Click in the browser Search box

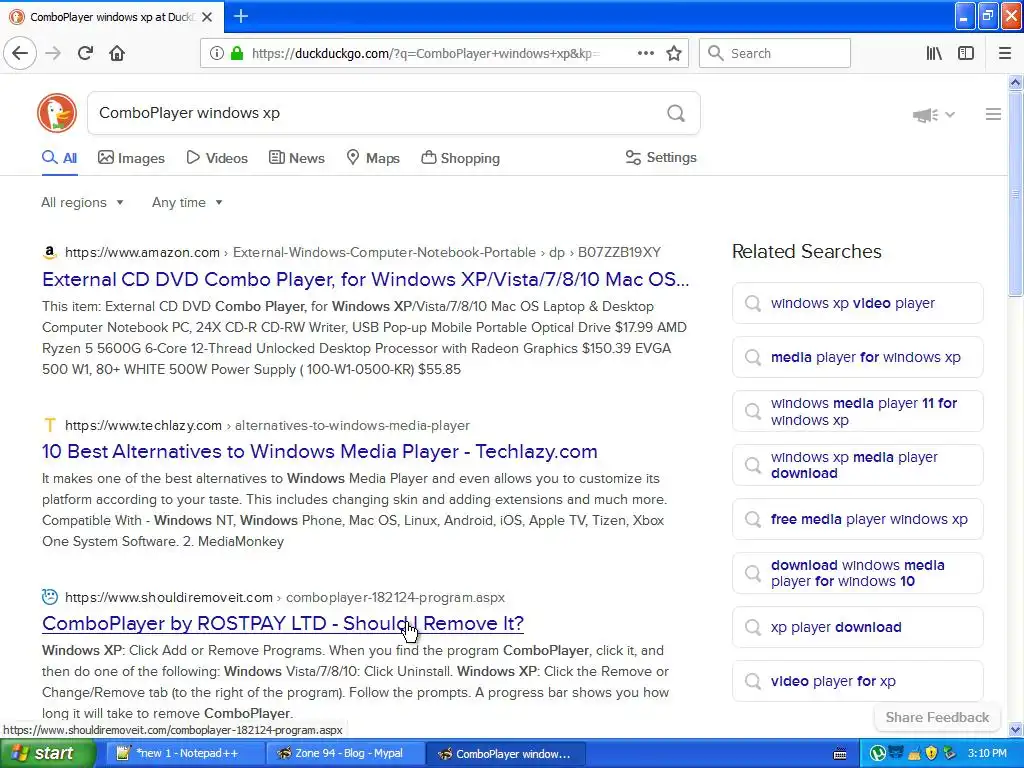(x=775, y=53)
